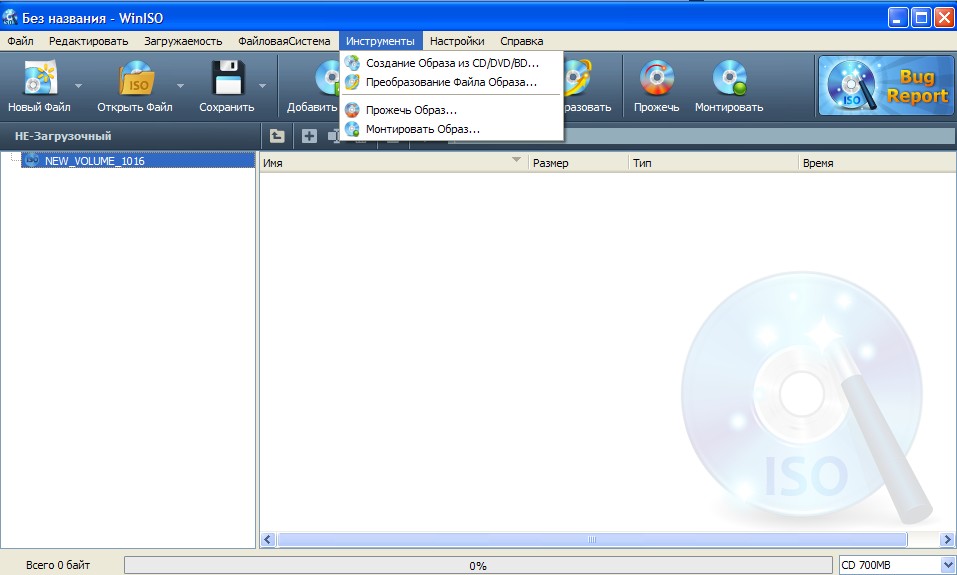Click the Сохранить floppy disk icon
Screen dimensions: 957x575
point(228,78)
